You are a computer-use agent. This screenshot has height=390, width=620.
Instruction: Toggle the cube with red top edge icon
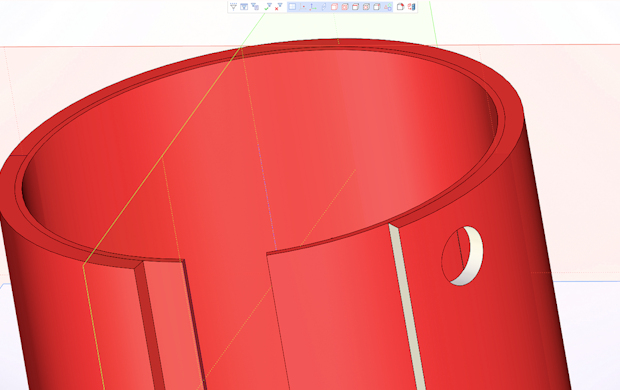point(355,7)
